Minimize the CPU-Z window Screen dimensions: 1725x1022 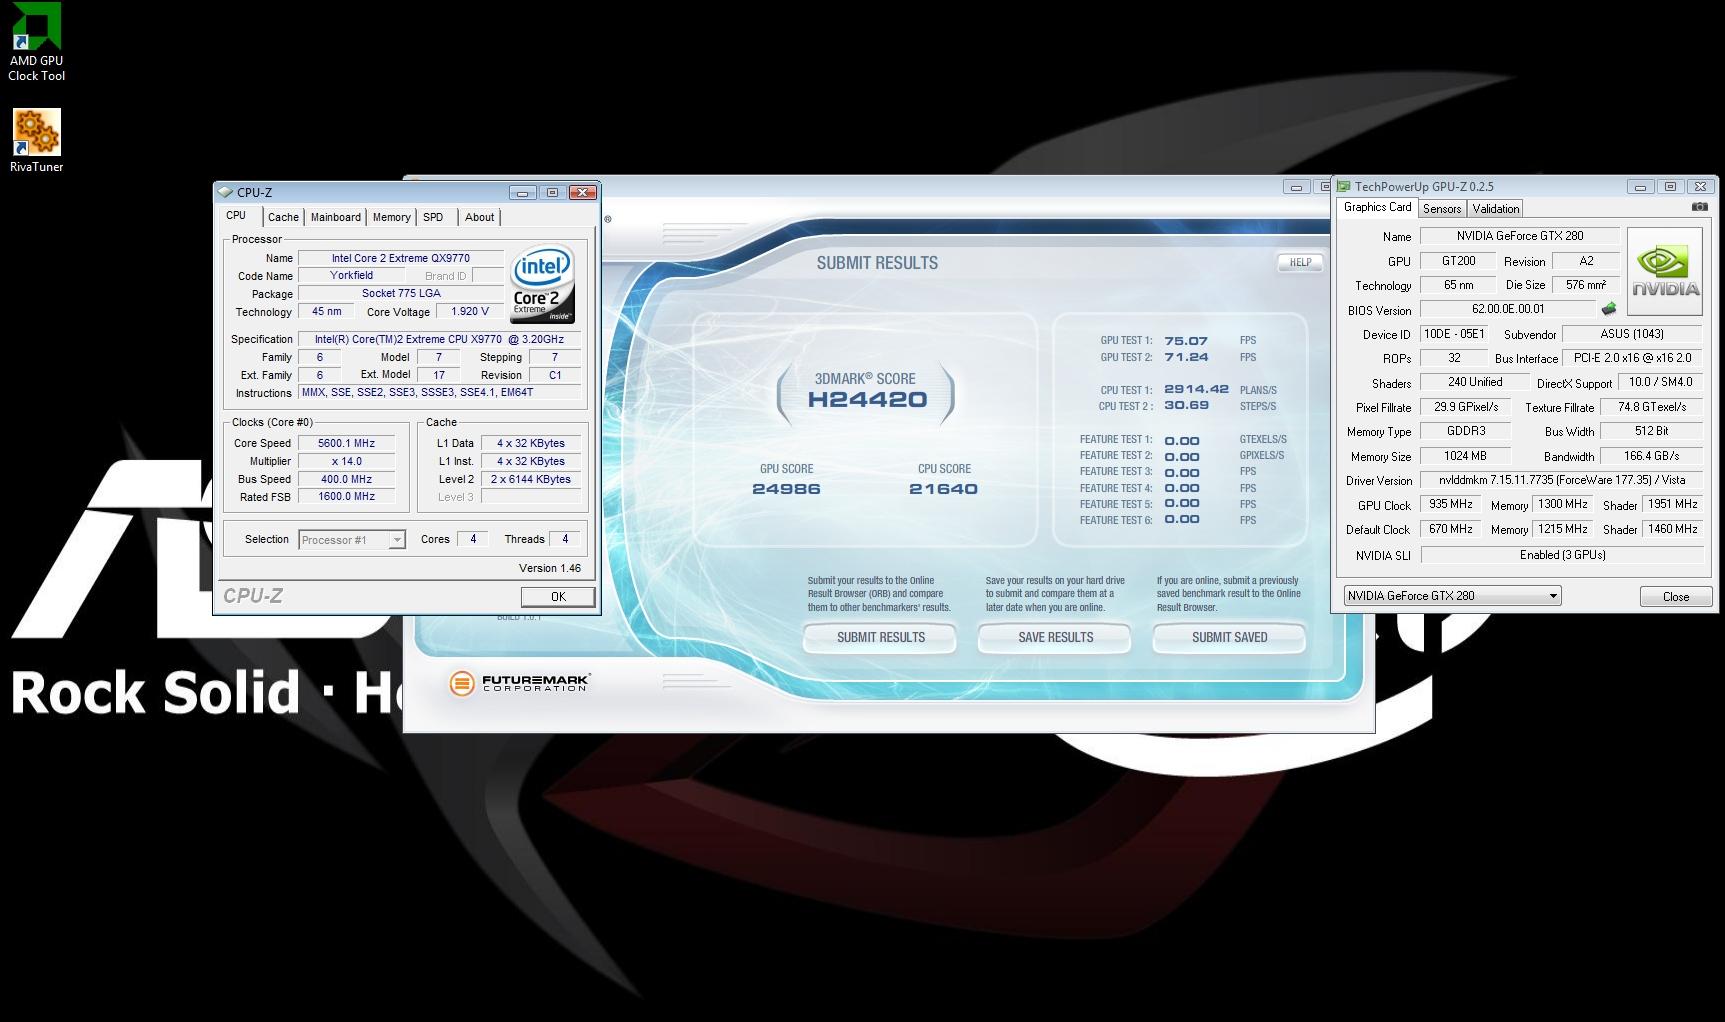(522, 192)
